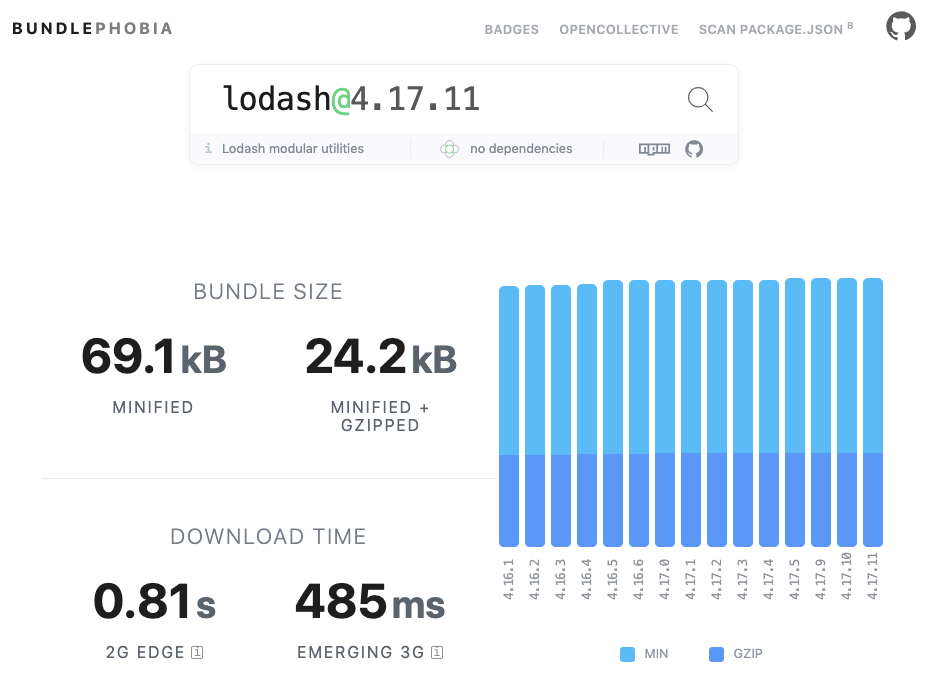This screenshot has height=690, width=938.
Task: Select the 4.16.3 version bar
Action: (x=561, y=416)
